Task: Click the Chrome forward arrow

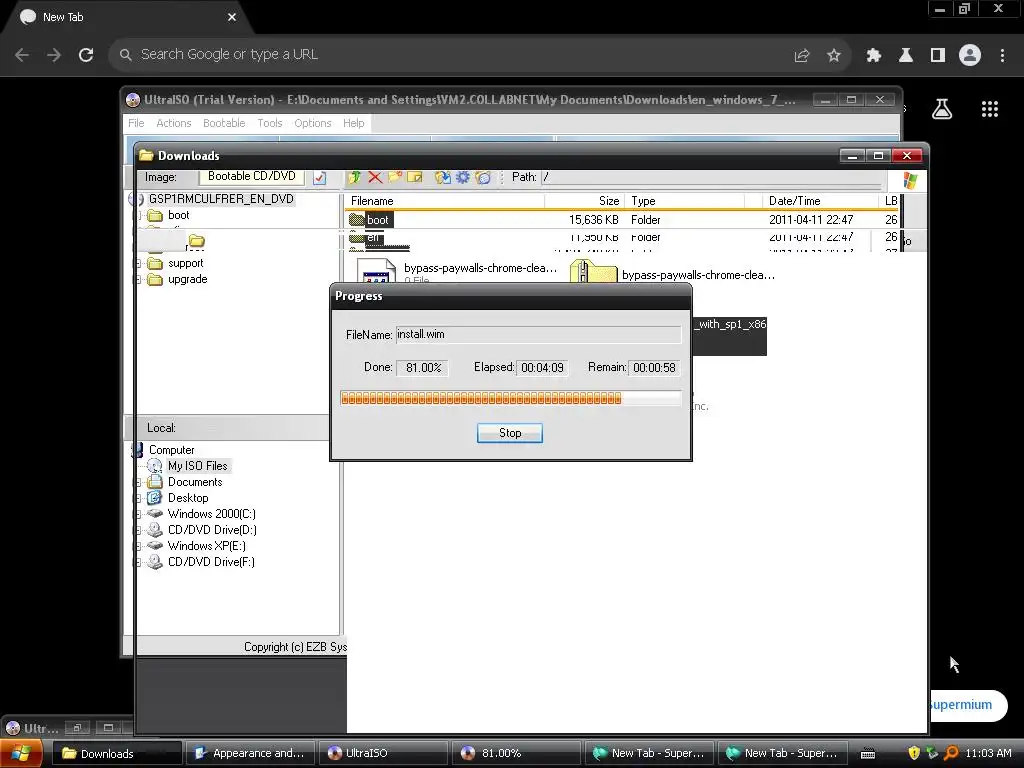Action: [54, 55]
